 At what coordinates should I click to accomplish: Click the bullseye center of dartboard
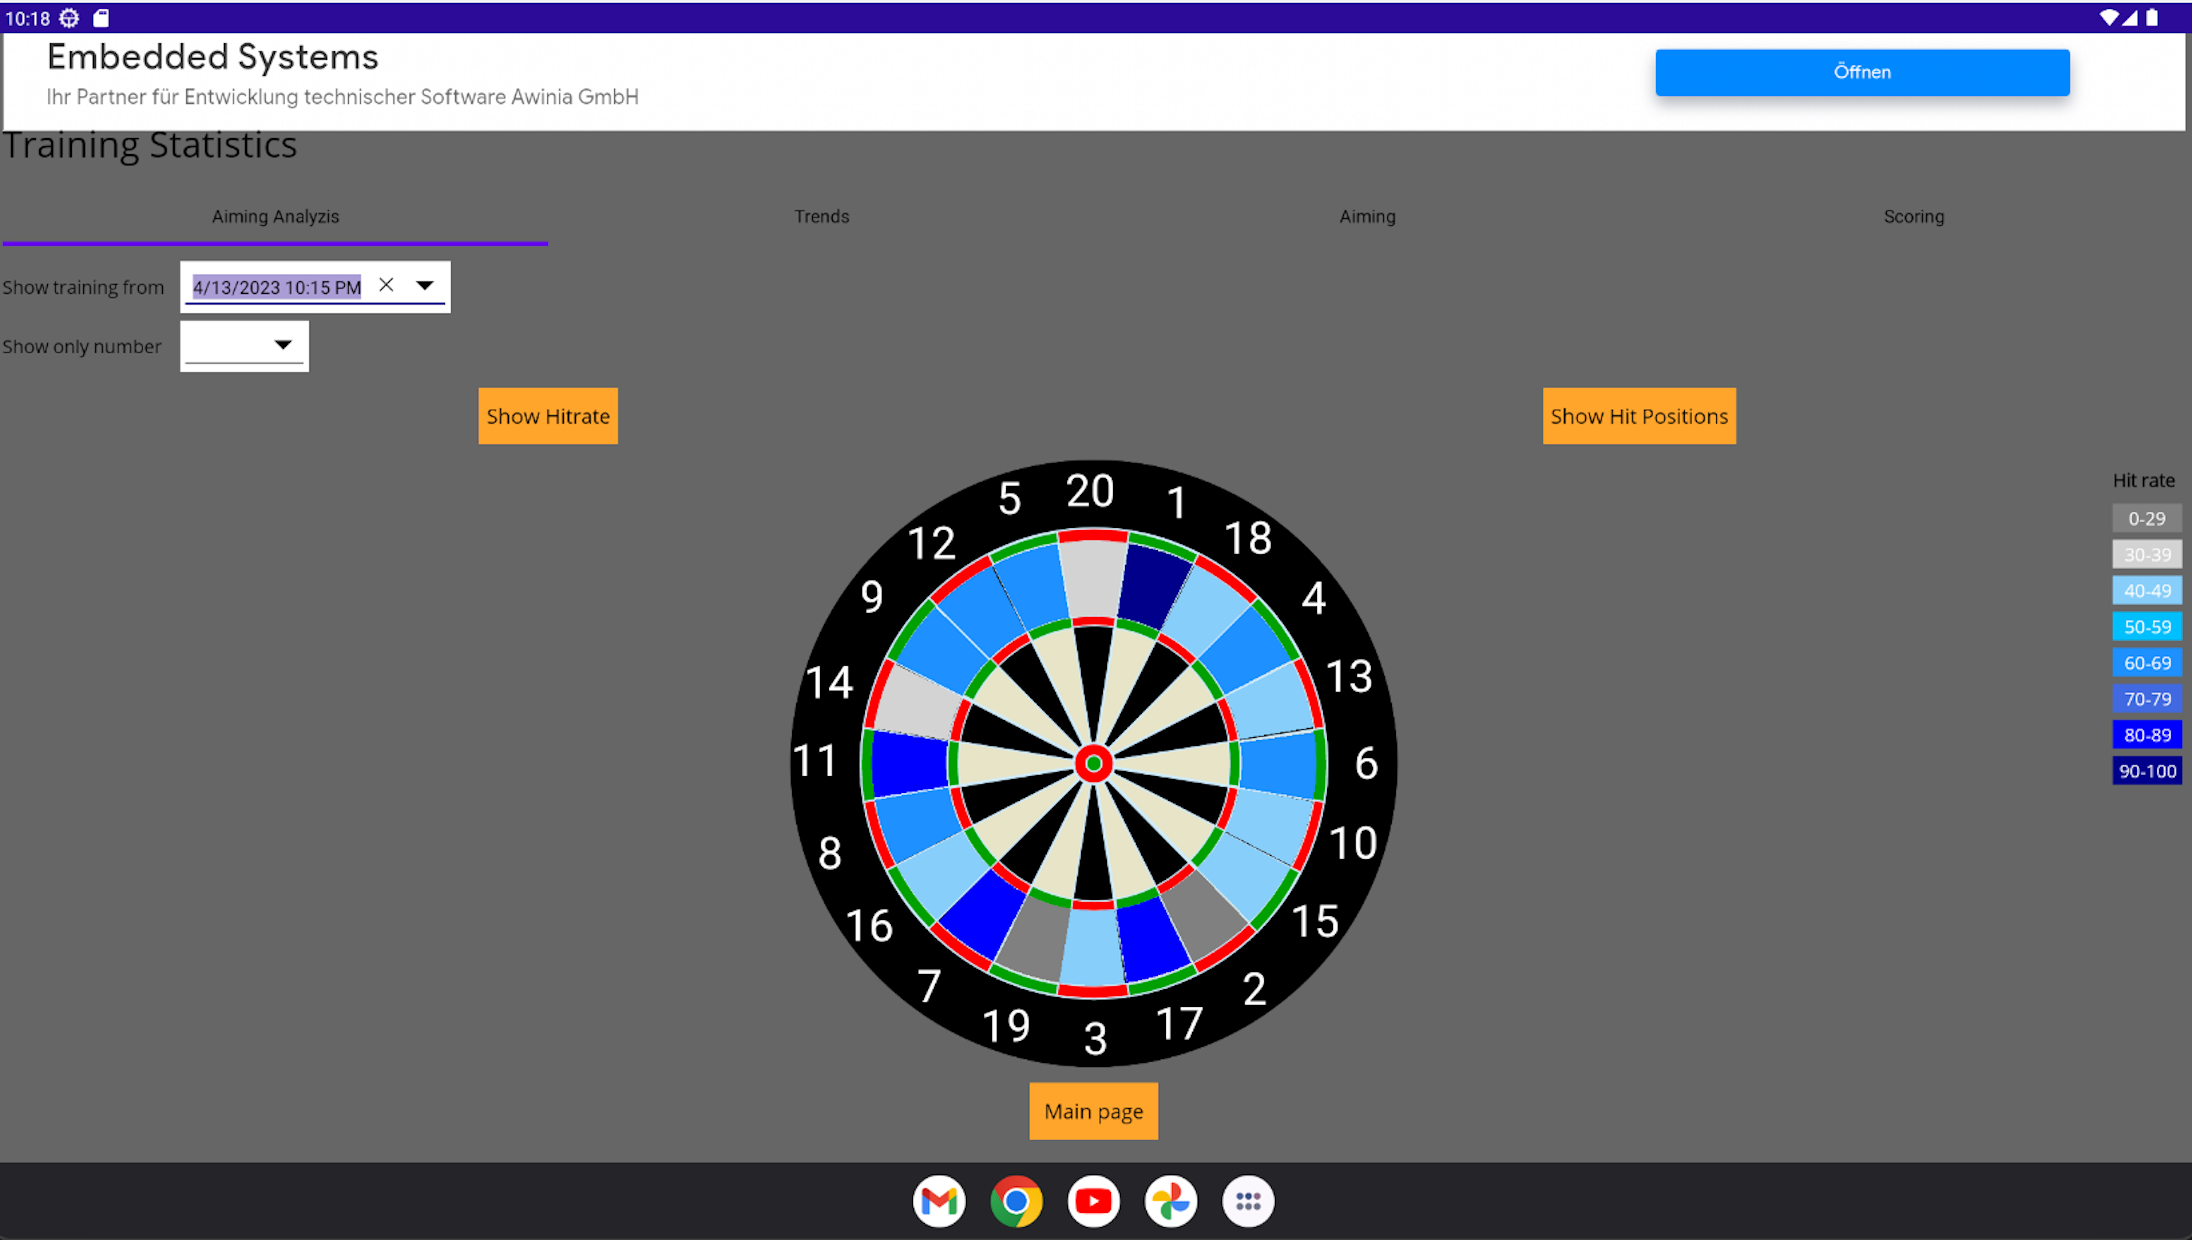pos(1094,764)
